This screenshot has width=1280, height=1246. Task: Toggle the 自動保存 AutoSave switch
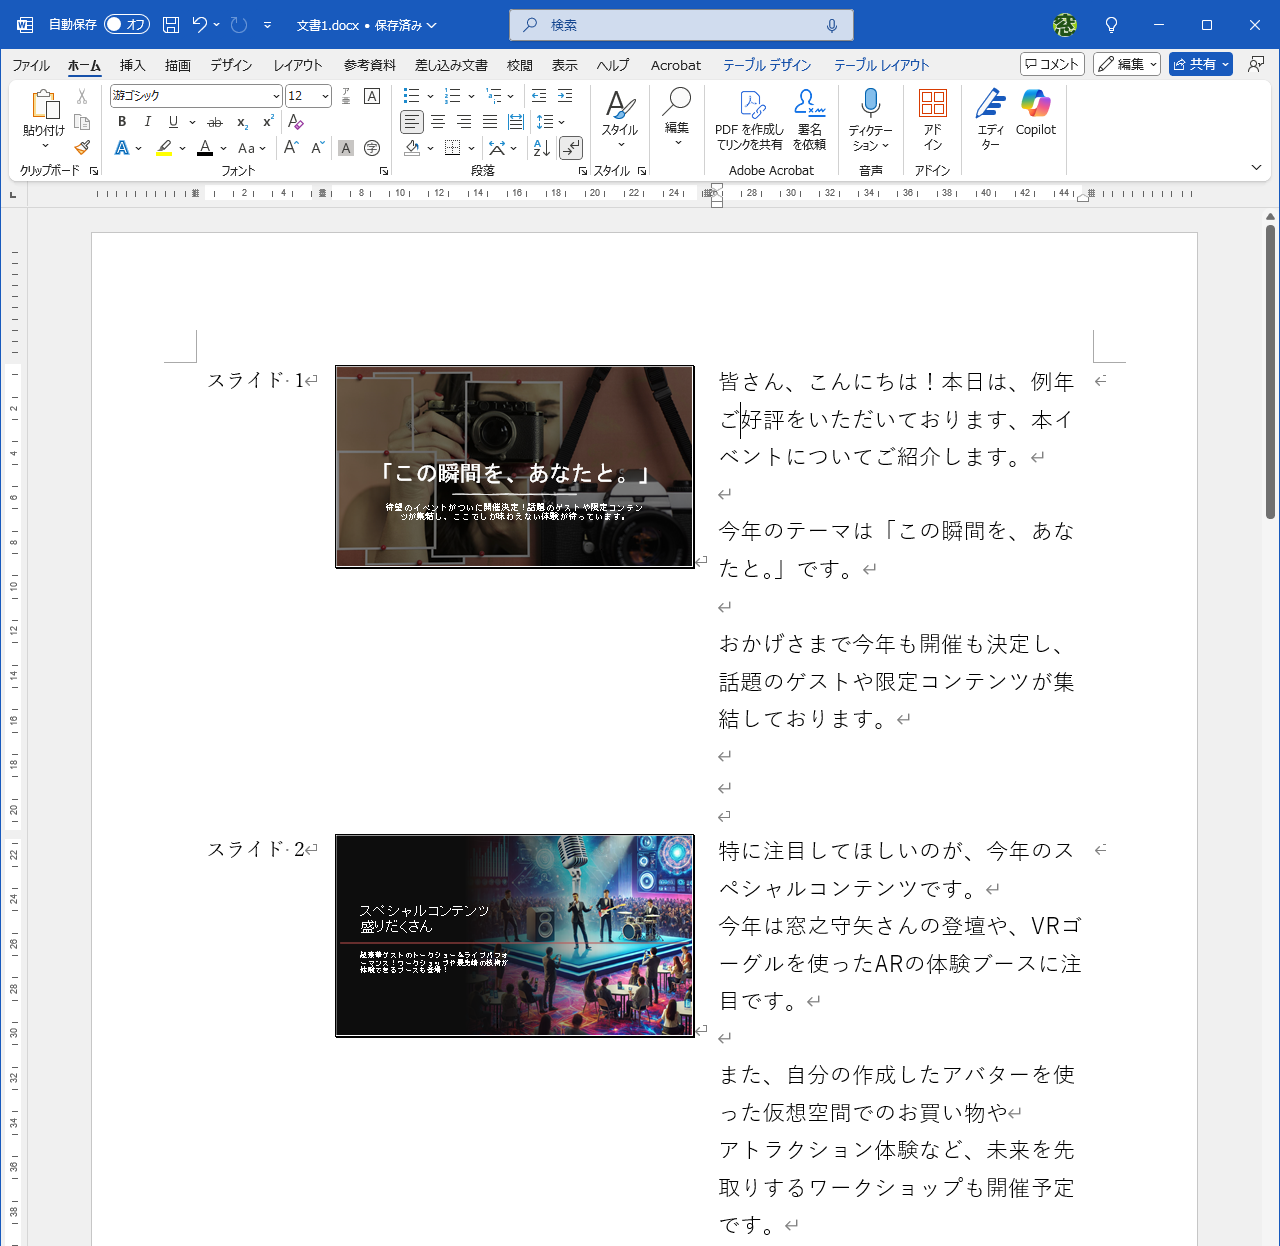point(126,24)
